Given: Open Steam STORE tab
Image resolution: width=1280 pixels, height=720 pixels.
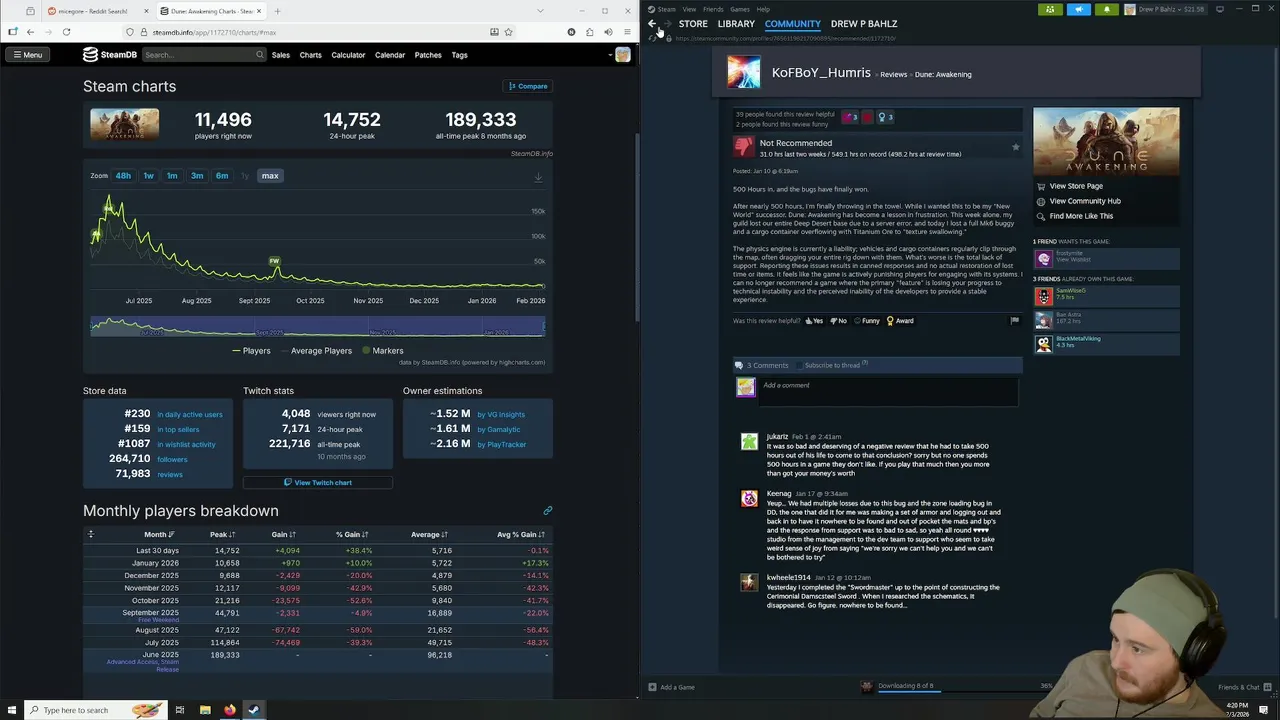Looking at the screenshot, I should point(693,24).
